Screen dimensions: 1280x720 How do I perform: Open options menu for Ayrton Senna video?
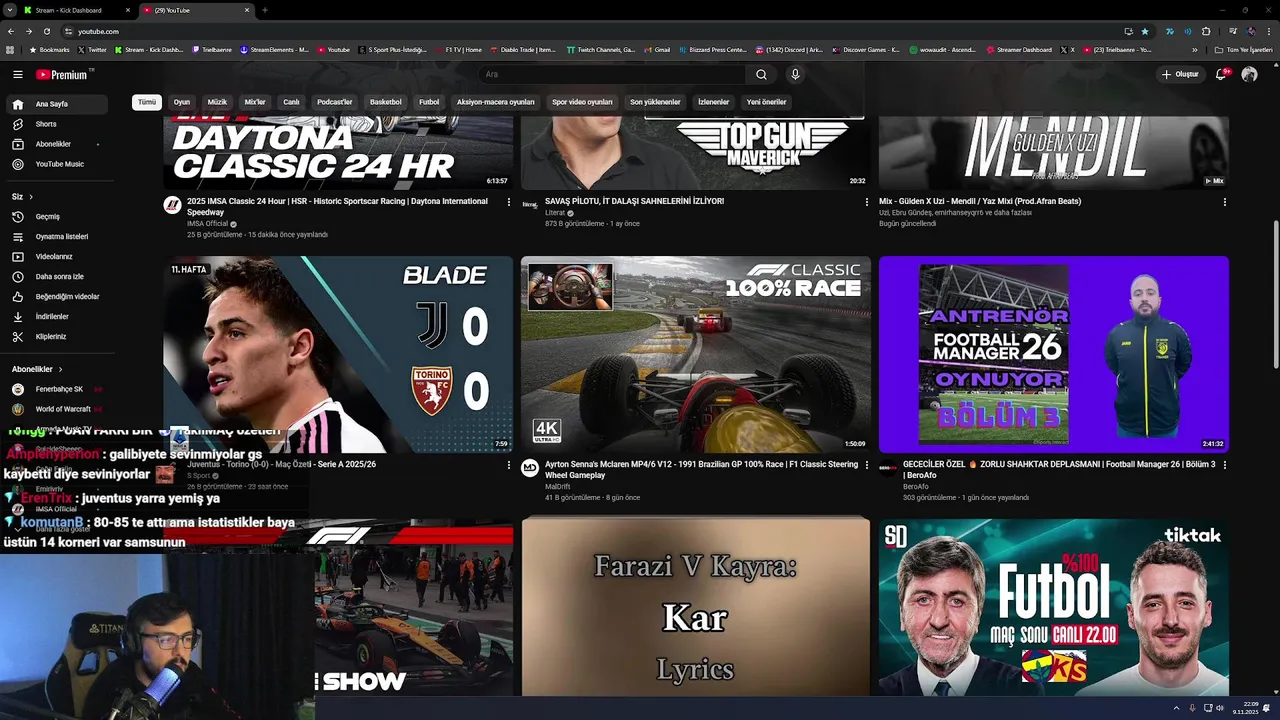point(867,465)
